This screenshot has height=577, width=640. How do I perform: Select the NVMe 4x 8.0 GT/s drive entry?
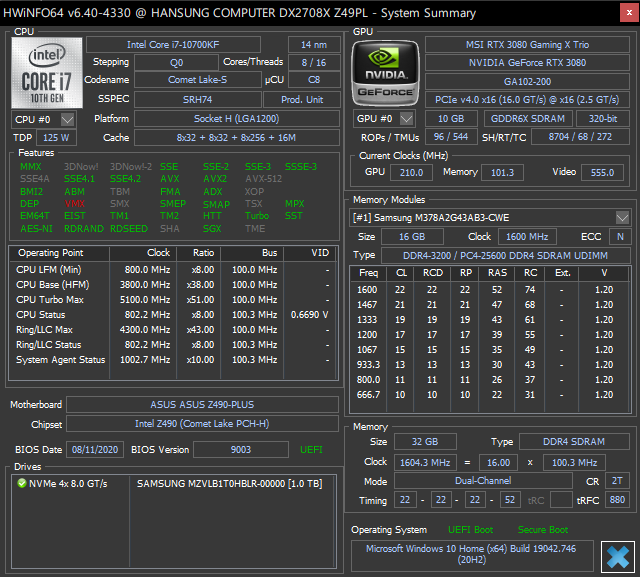[68, 484]
